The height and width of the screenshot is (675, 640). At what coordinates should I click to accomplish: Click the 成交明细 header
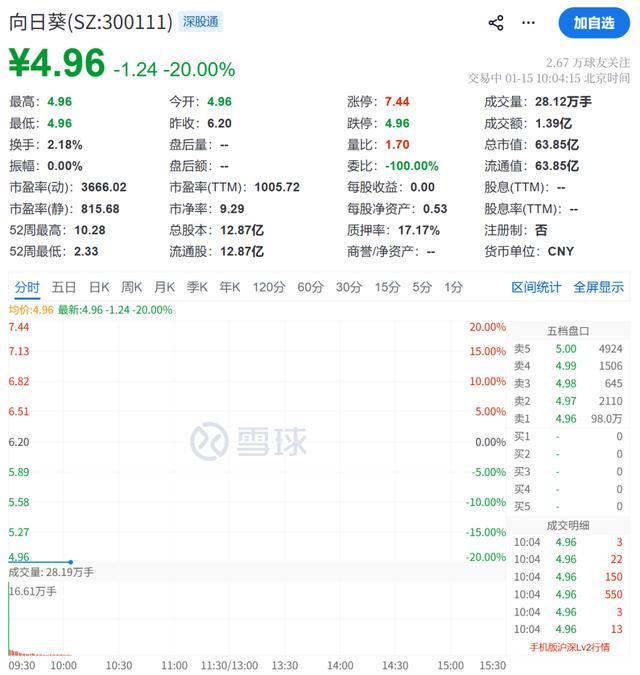[x=568, y=525]
